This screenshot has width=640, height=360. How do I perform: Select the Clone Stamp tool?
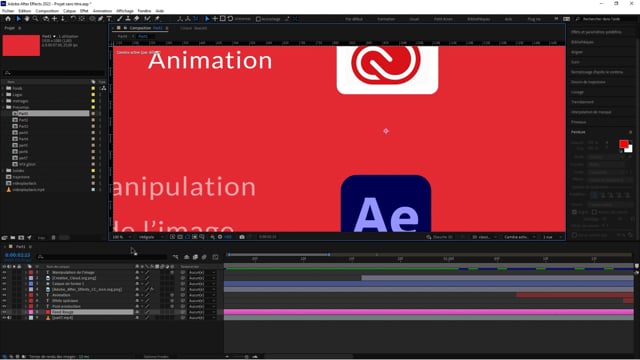point(128,19)
